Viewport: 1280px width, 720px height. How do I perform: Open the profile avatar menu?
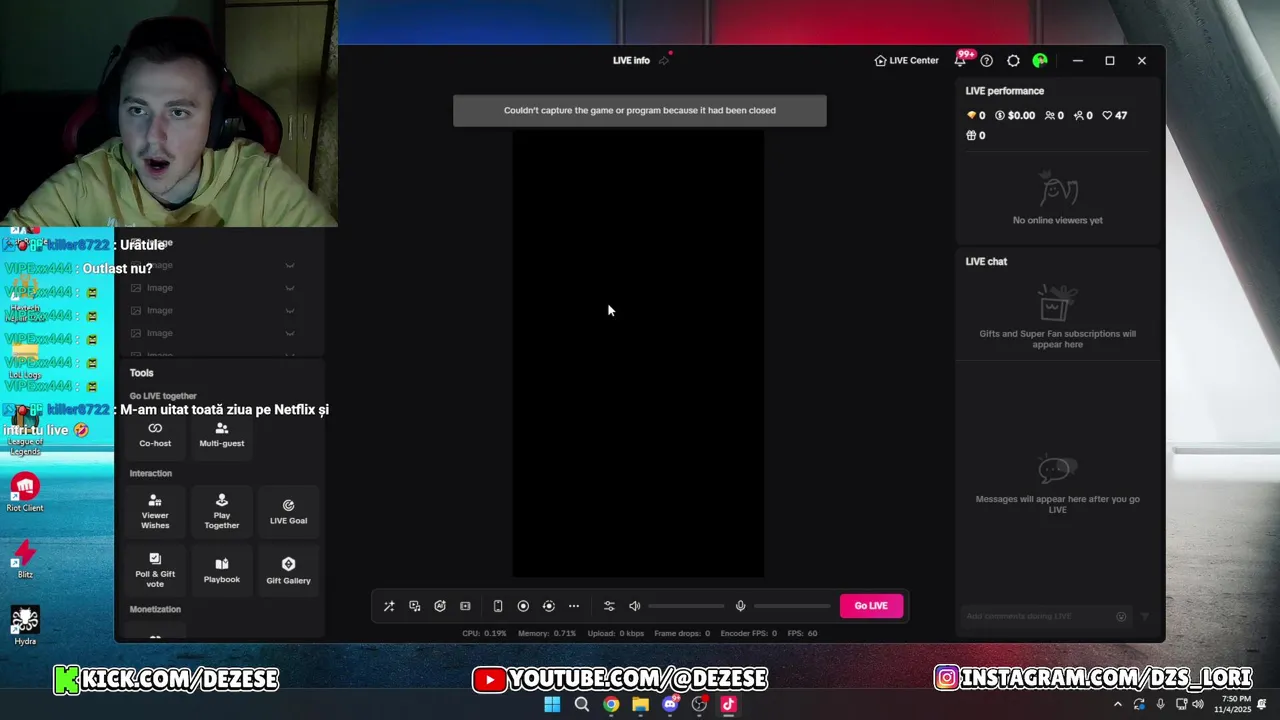[1040, 61]
